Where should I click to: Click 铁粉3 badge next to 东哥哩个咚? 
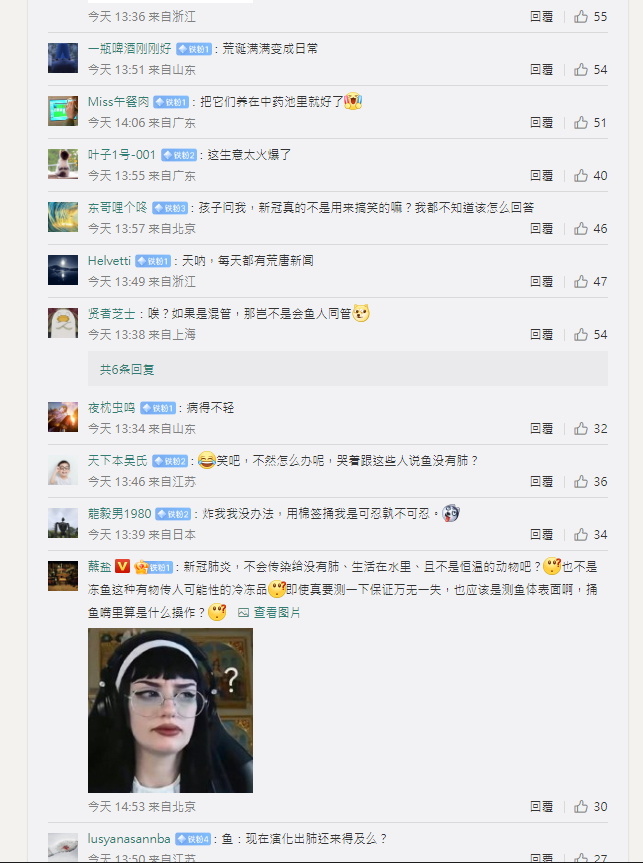(170, 208)
